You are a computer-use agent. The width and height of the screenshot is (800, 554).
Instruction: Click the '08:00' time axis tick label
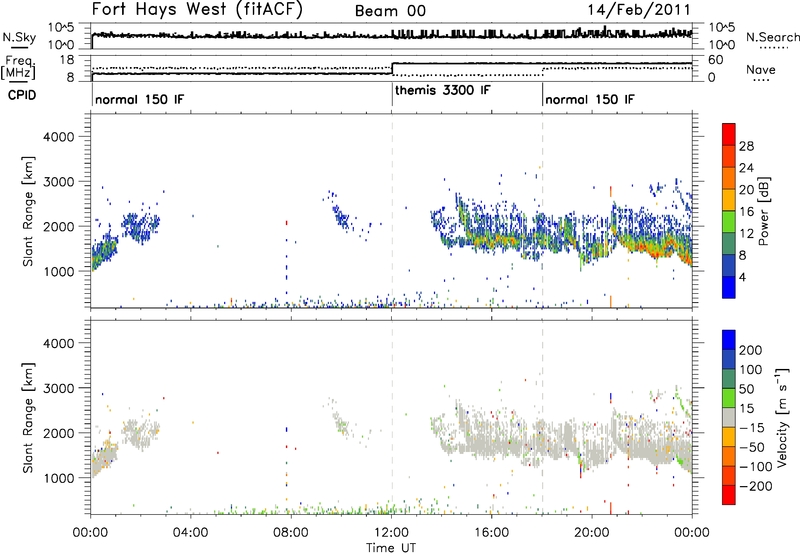(291, 533)
